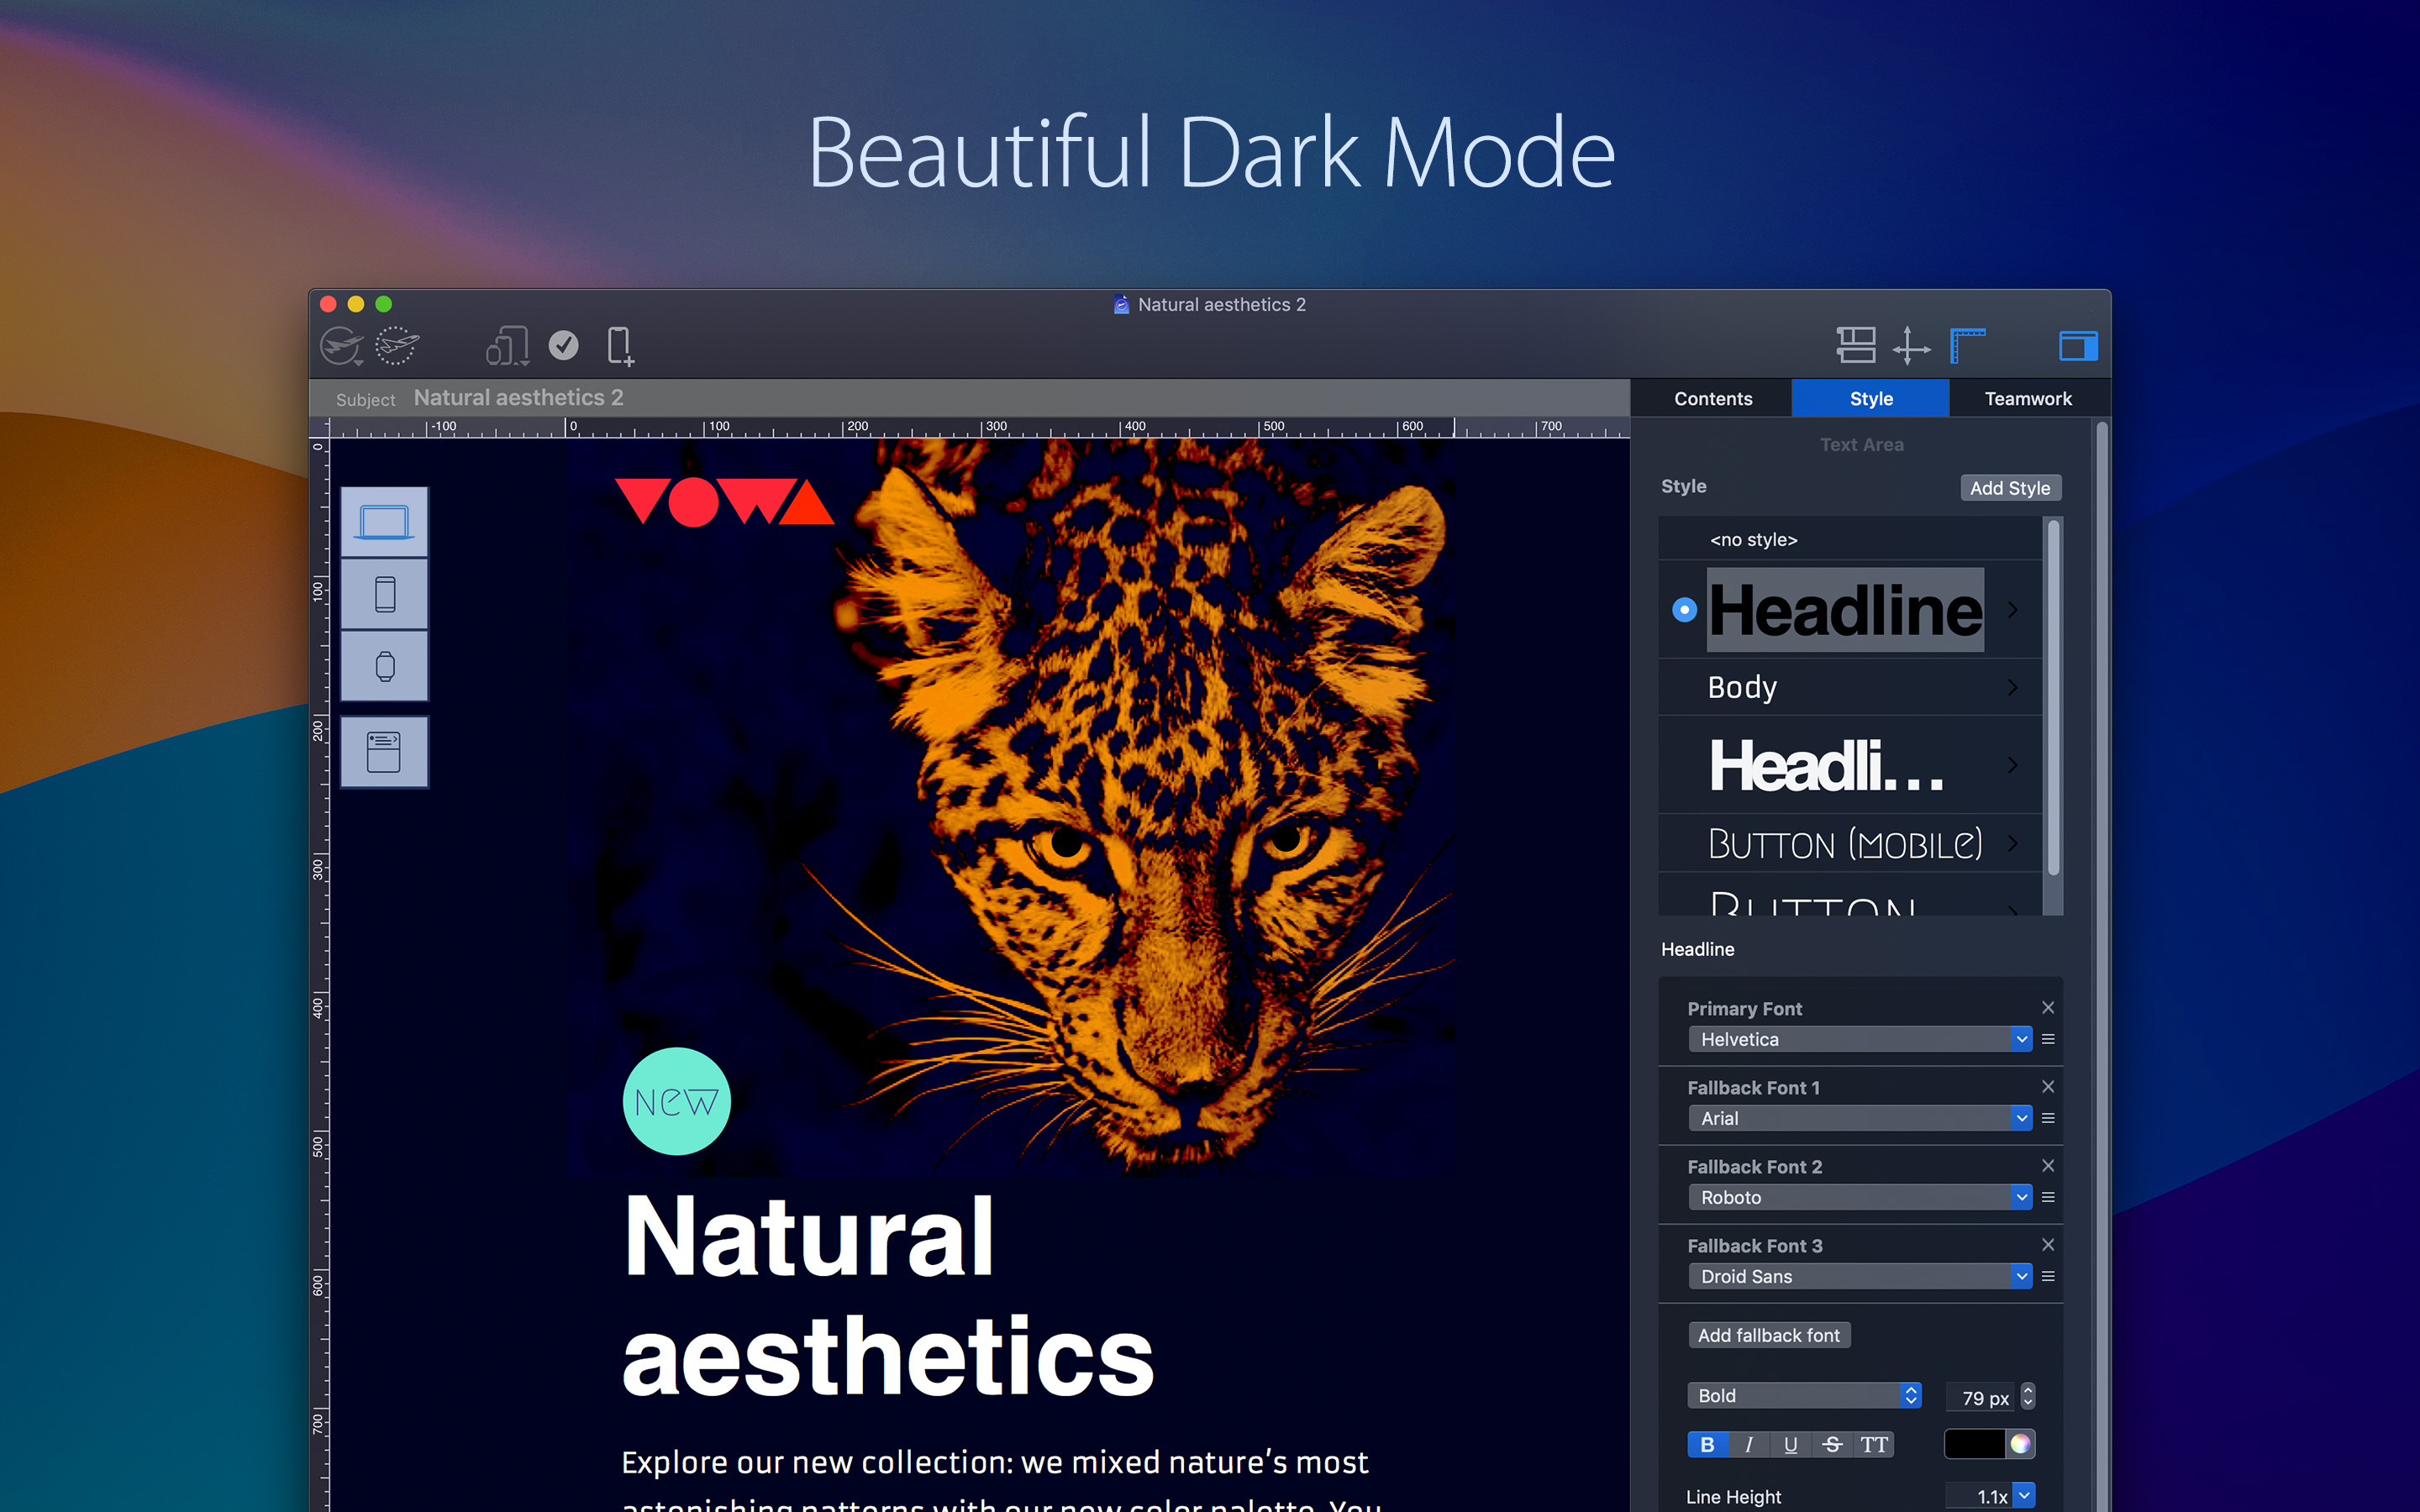
Task: Click document icon in window title
Action: coord(1121,305)
